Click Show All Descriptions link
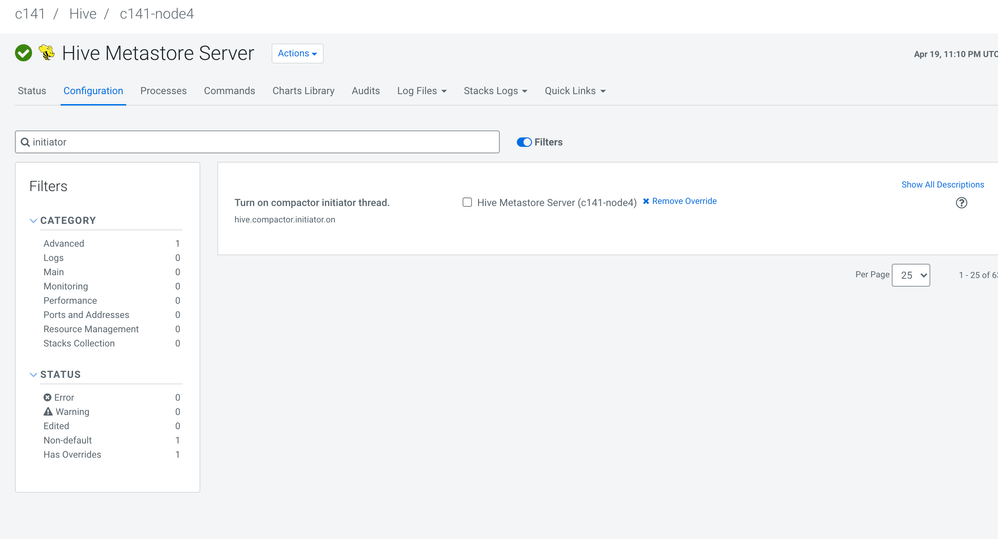The width and height of the screenshot is (998, 539). pyautogui.click(x=943, y=185)
